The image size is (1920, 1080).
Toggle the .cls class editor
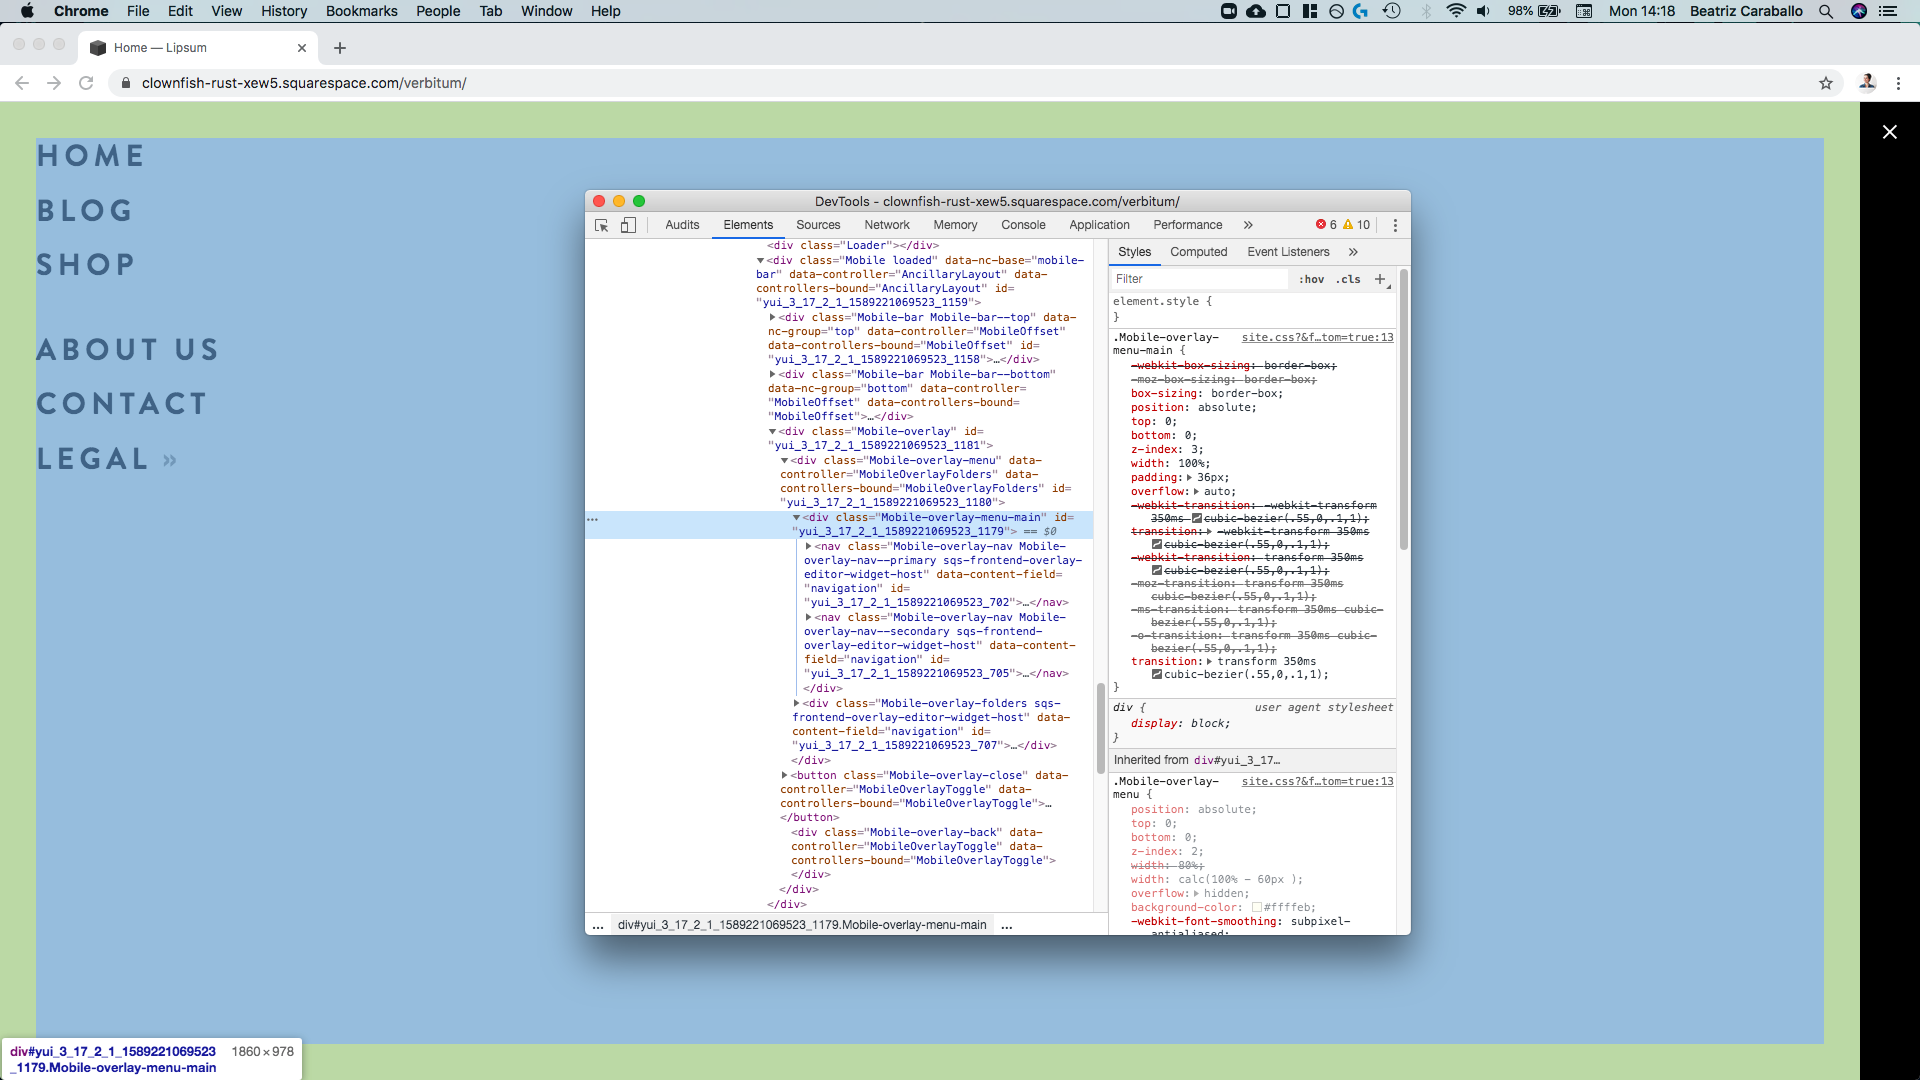(1348, 280)
